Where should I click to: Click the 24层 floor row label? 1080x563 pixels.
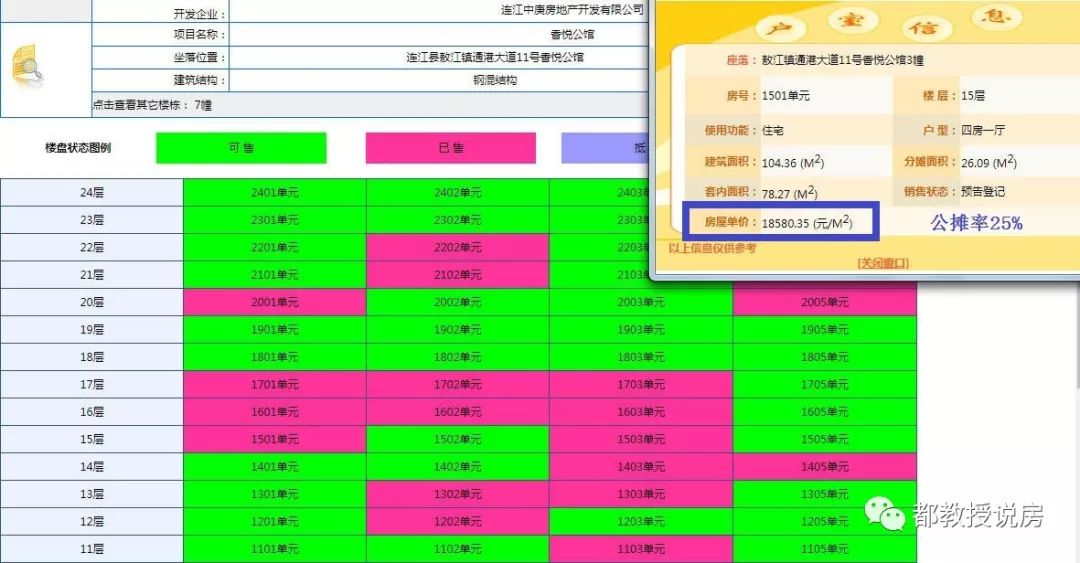[x=92, y=193]
